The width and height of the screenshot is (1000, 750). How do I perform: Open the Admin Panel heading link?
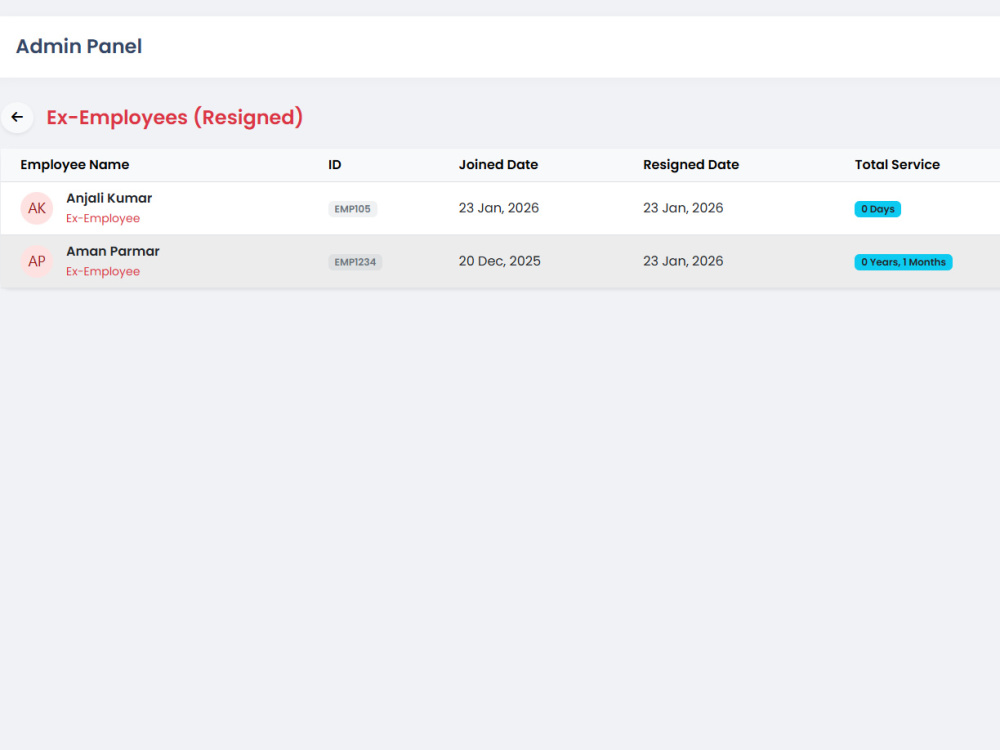point(78,46)
